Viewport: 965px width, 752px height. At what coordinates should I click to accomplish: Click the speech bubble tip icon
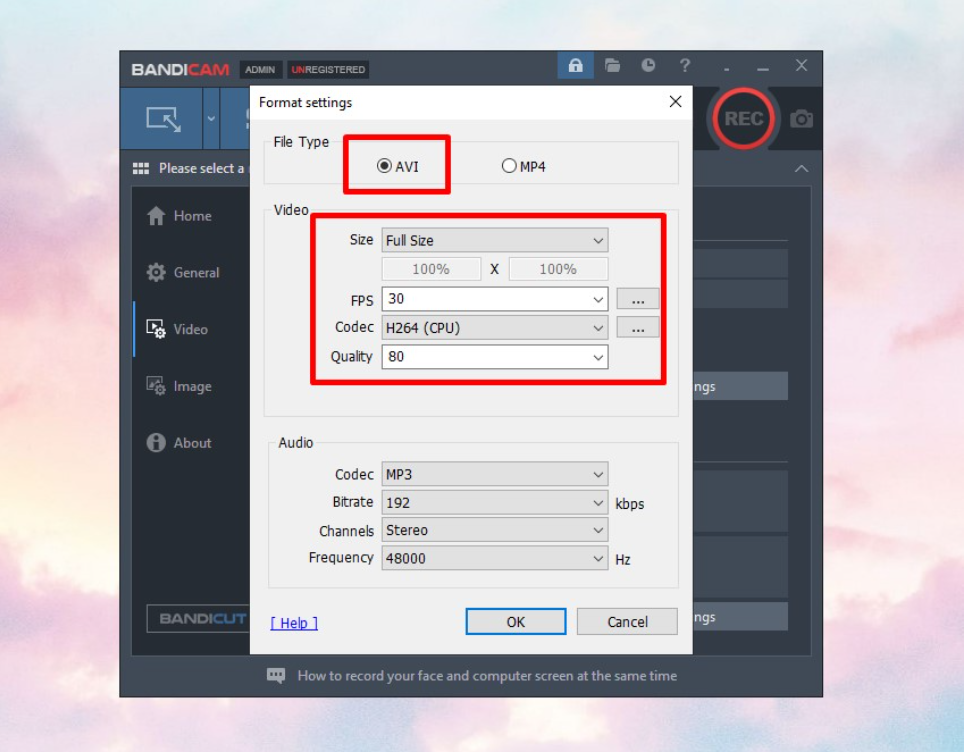tap(276, 676)
